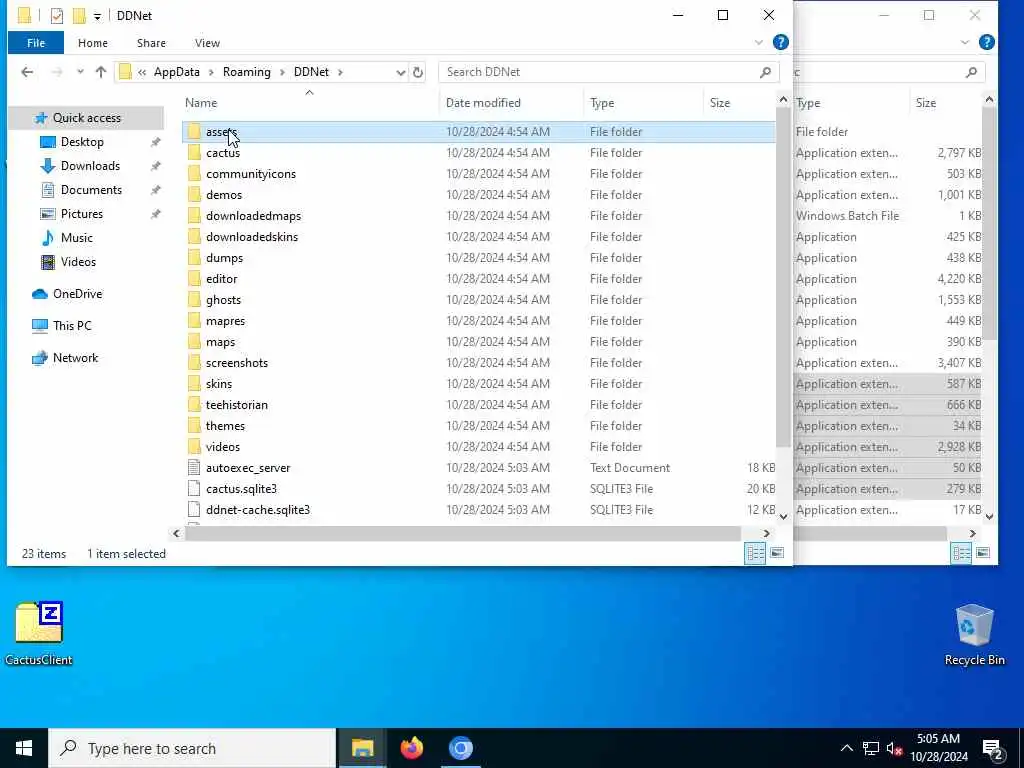
Task: Click the network tray icon
Action: coord(870,748)
